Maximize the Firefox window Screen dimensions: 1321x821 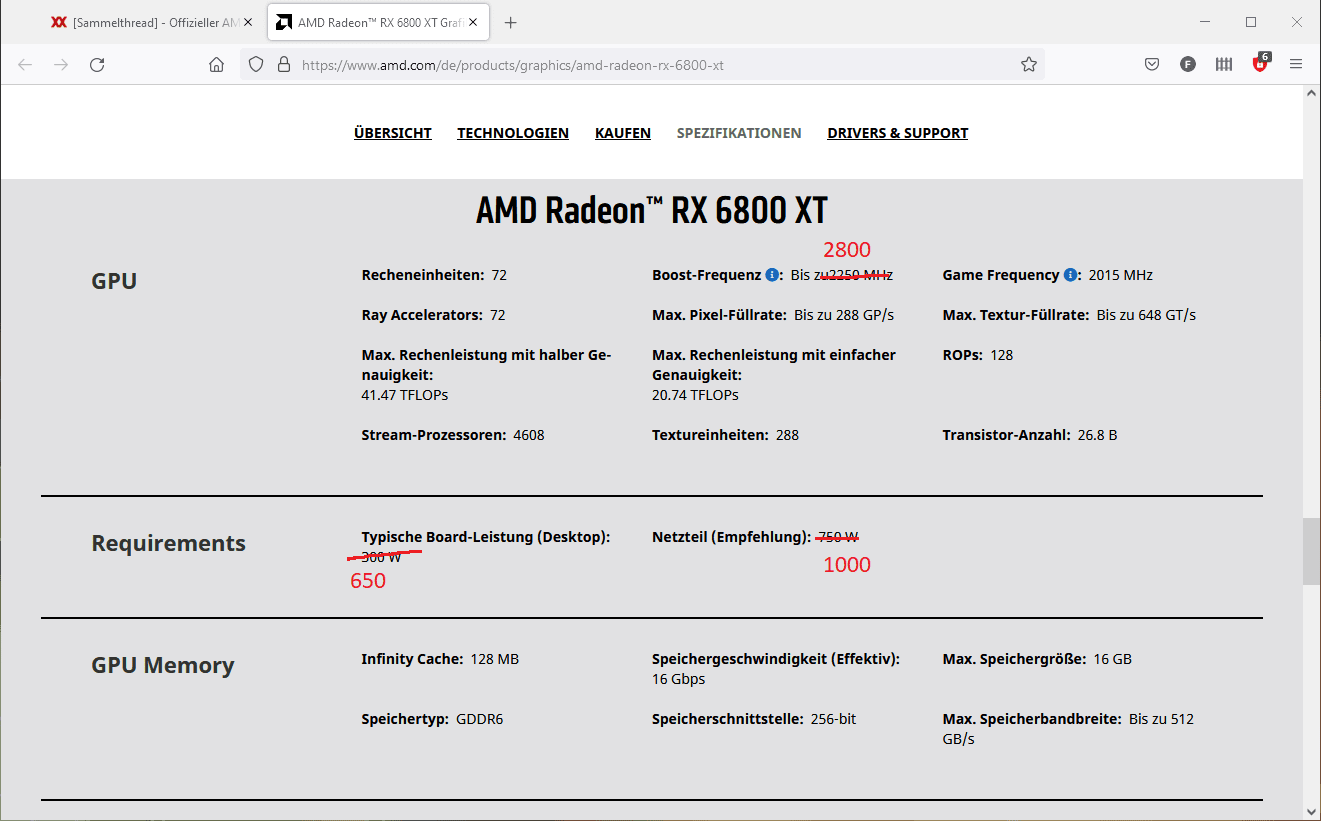(1251, 22)
